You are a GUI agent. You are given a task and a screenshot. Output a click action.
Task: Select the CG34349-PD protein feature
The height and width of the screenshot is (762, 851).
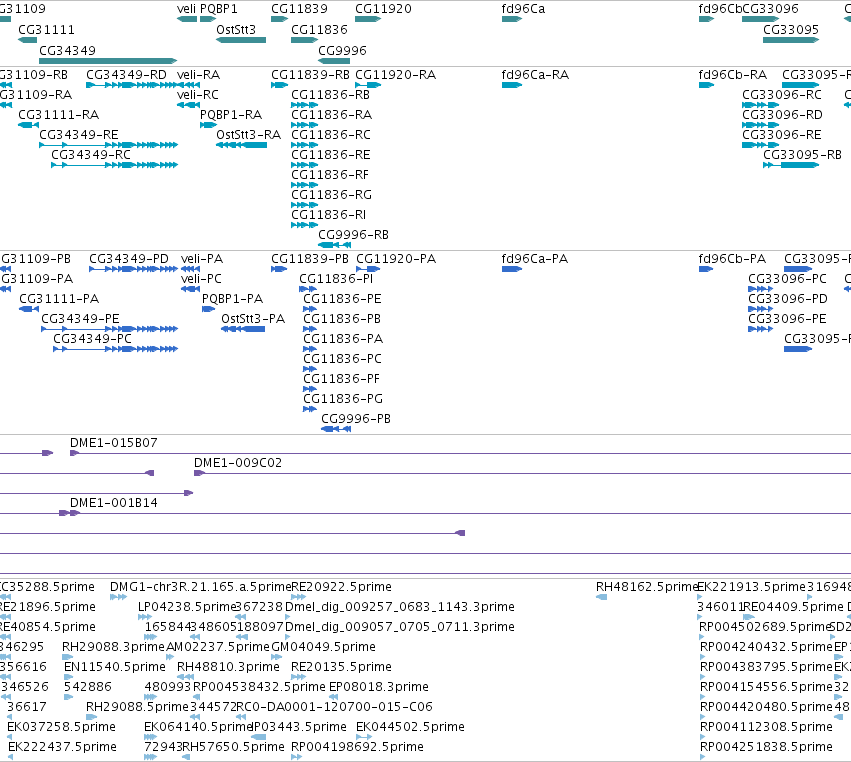(129, 259)
